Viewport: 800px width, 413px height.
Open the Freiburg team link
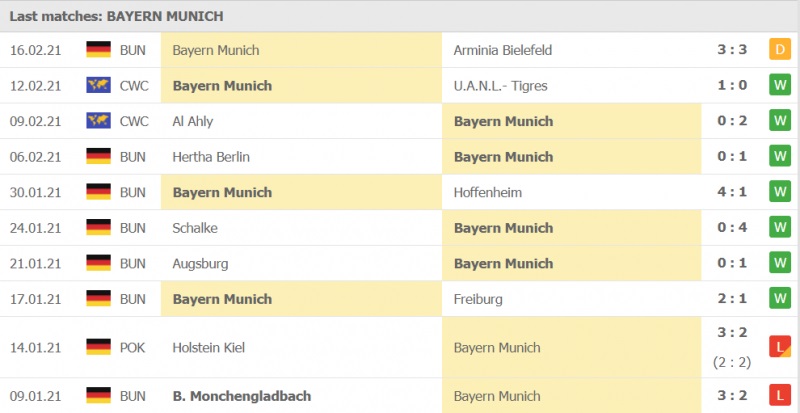(x=478, y=299)
